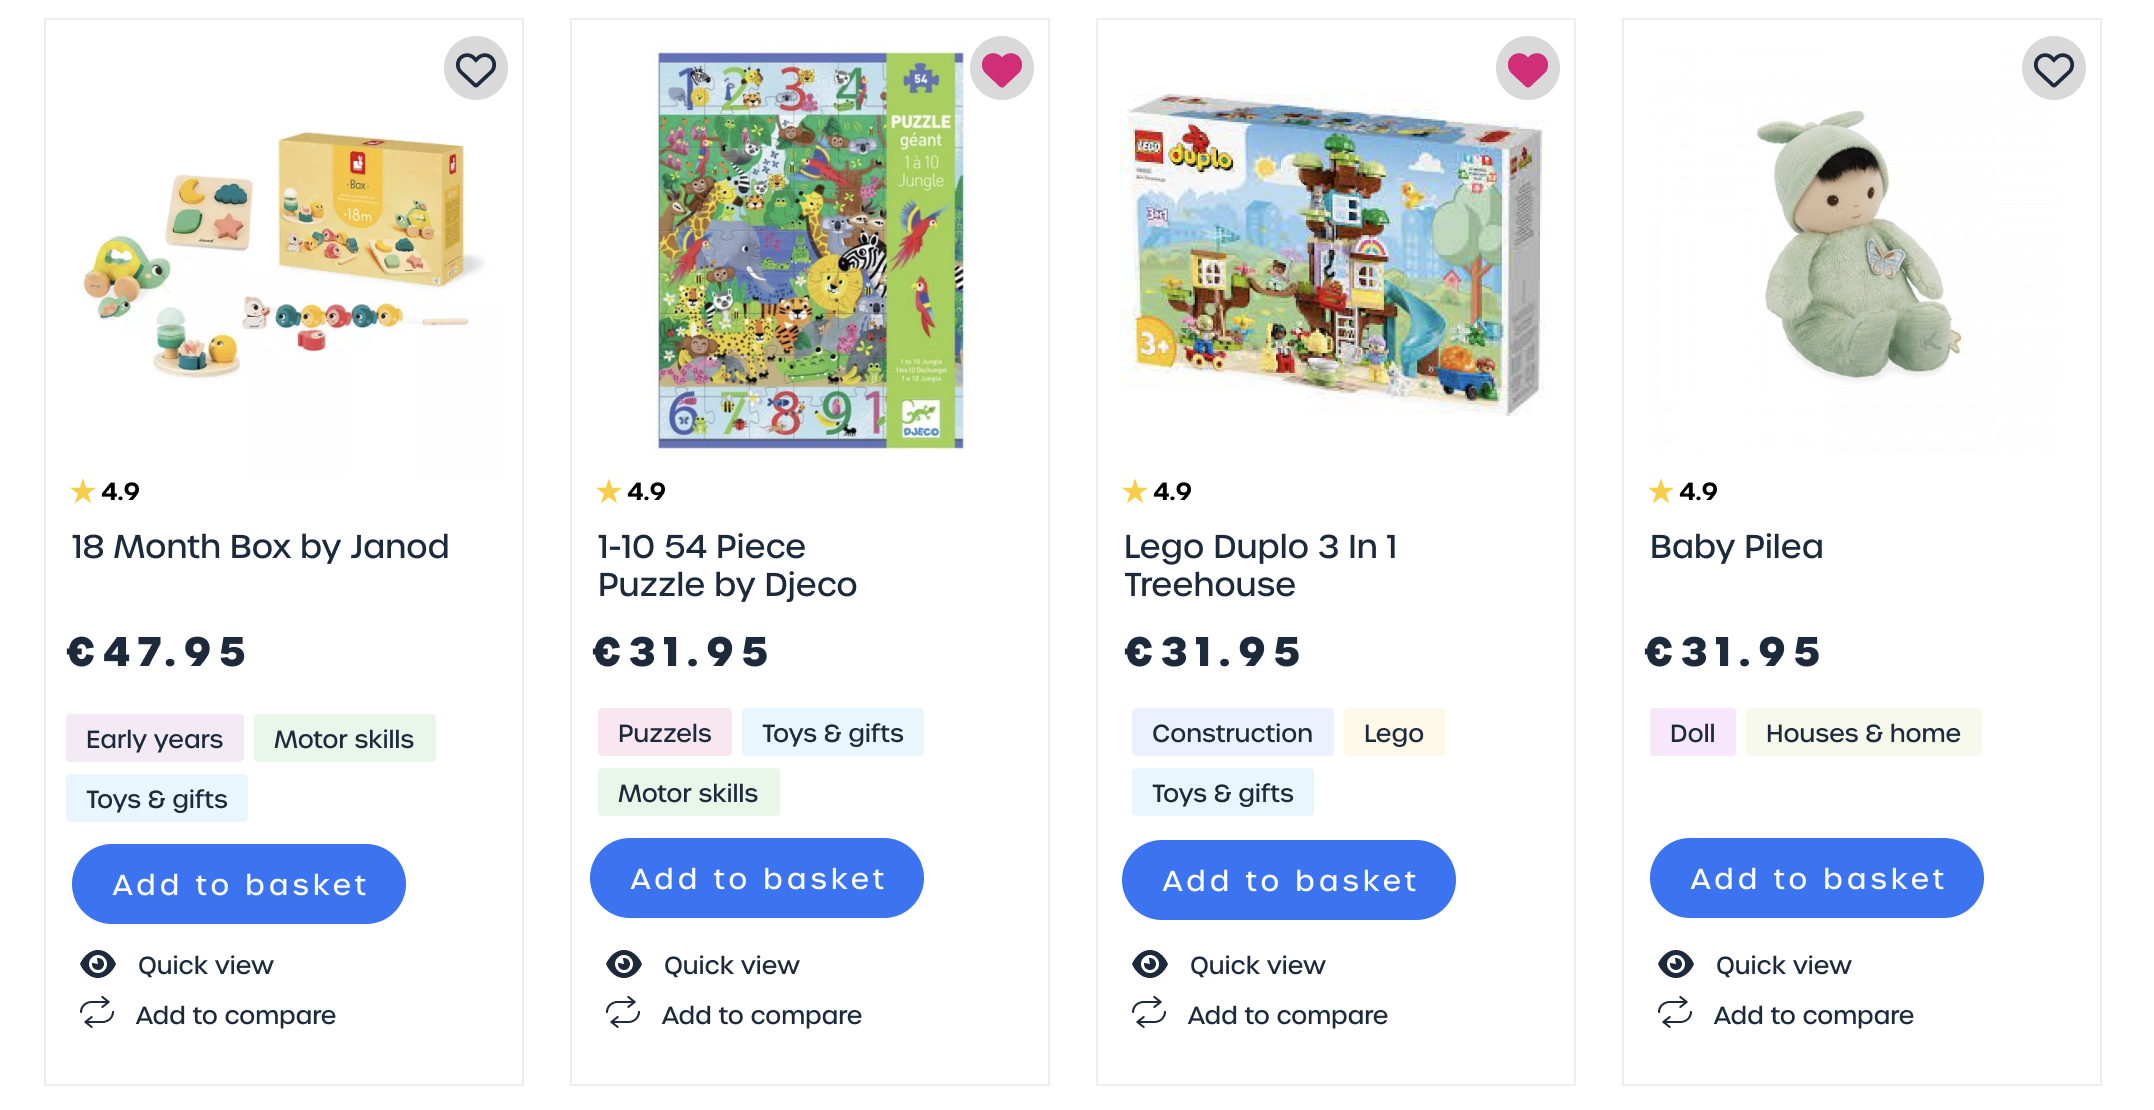The width and height of the screenshot is (2154, 1110).
Task: Click eye icon under Lego Duplo Treehouse
Action: (1150, 964)
